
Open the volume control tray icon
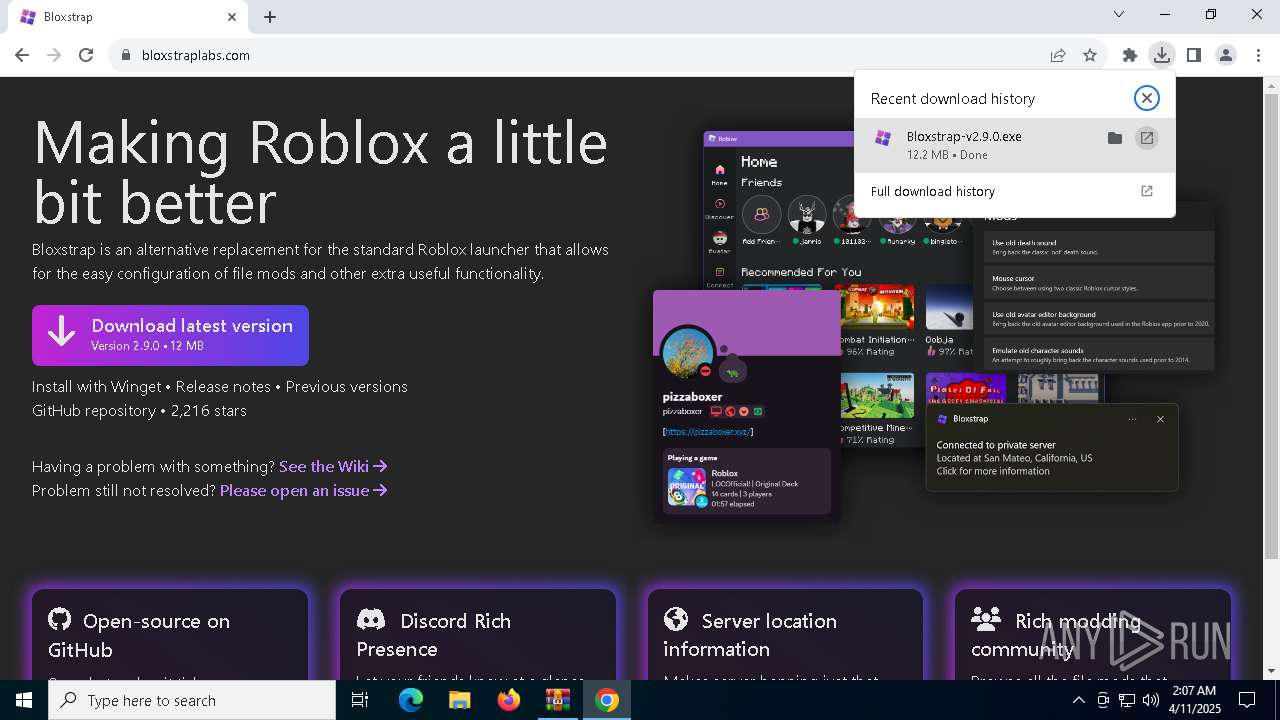pos(1151,700)
